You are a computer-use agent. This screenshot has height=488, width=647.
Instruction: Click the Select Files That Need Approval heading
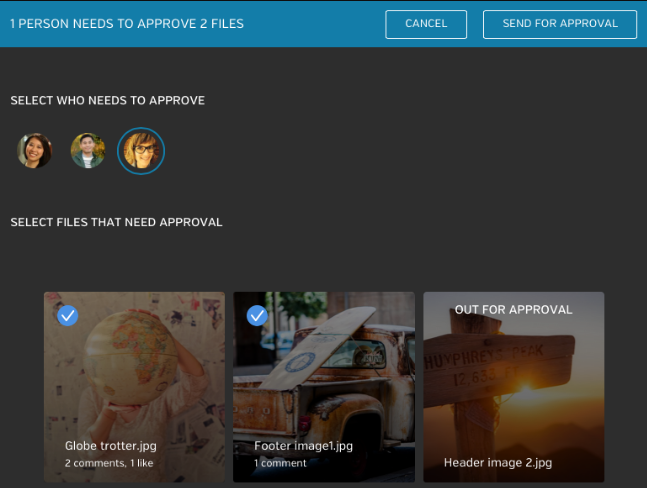(116, 222)
